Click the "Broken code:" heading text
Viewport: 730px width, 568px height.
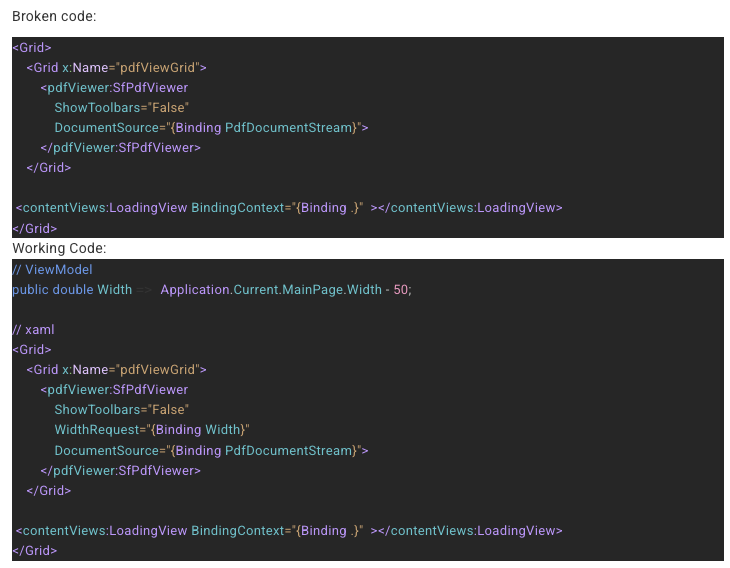pos(54,17)
